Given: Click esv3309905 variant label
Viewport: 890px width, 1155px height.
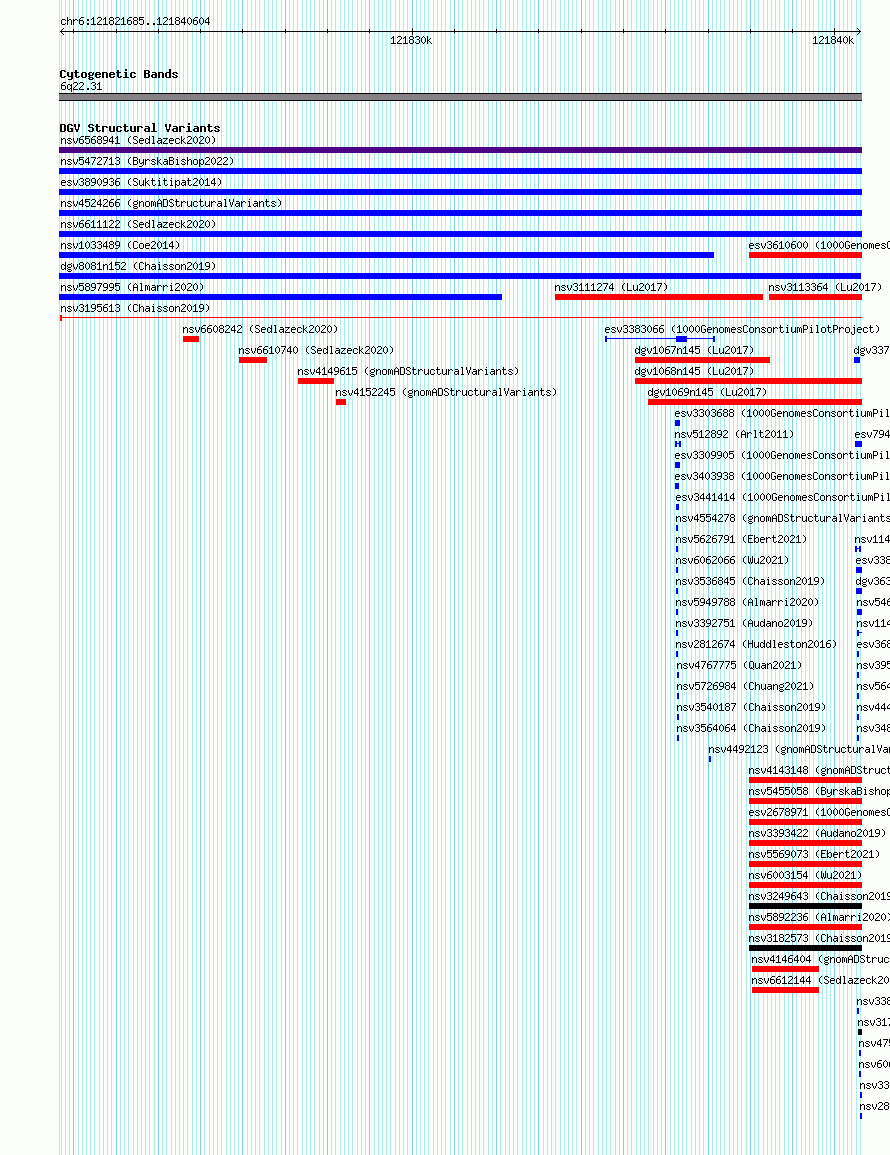Looking at the screenshot, I should 782,455.
